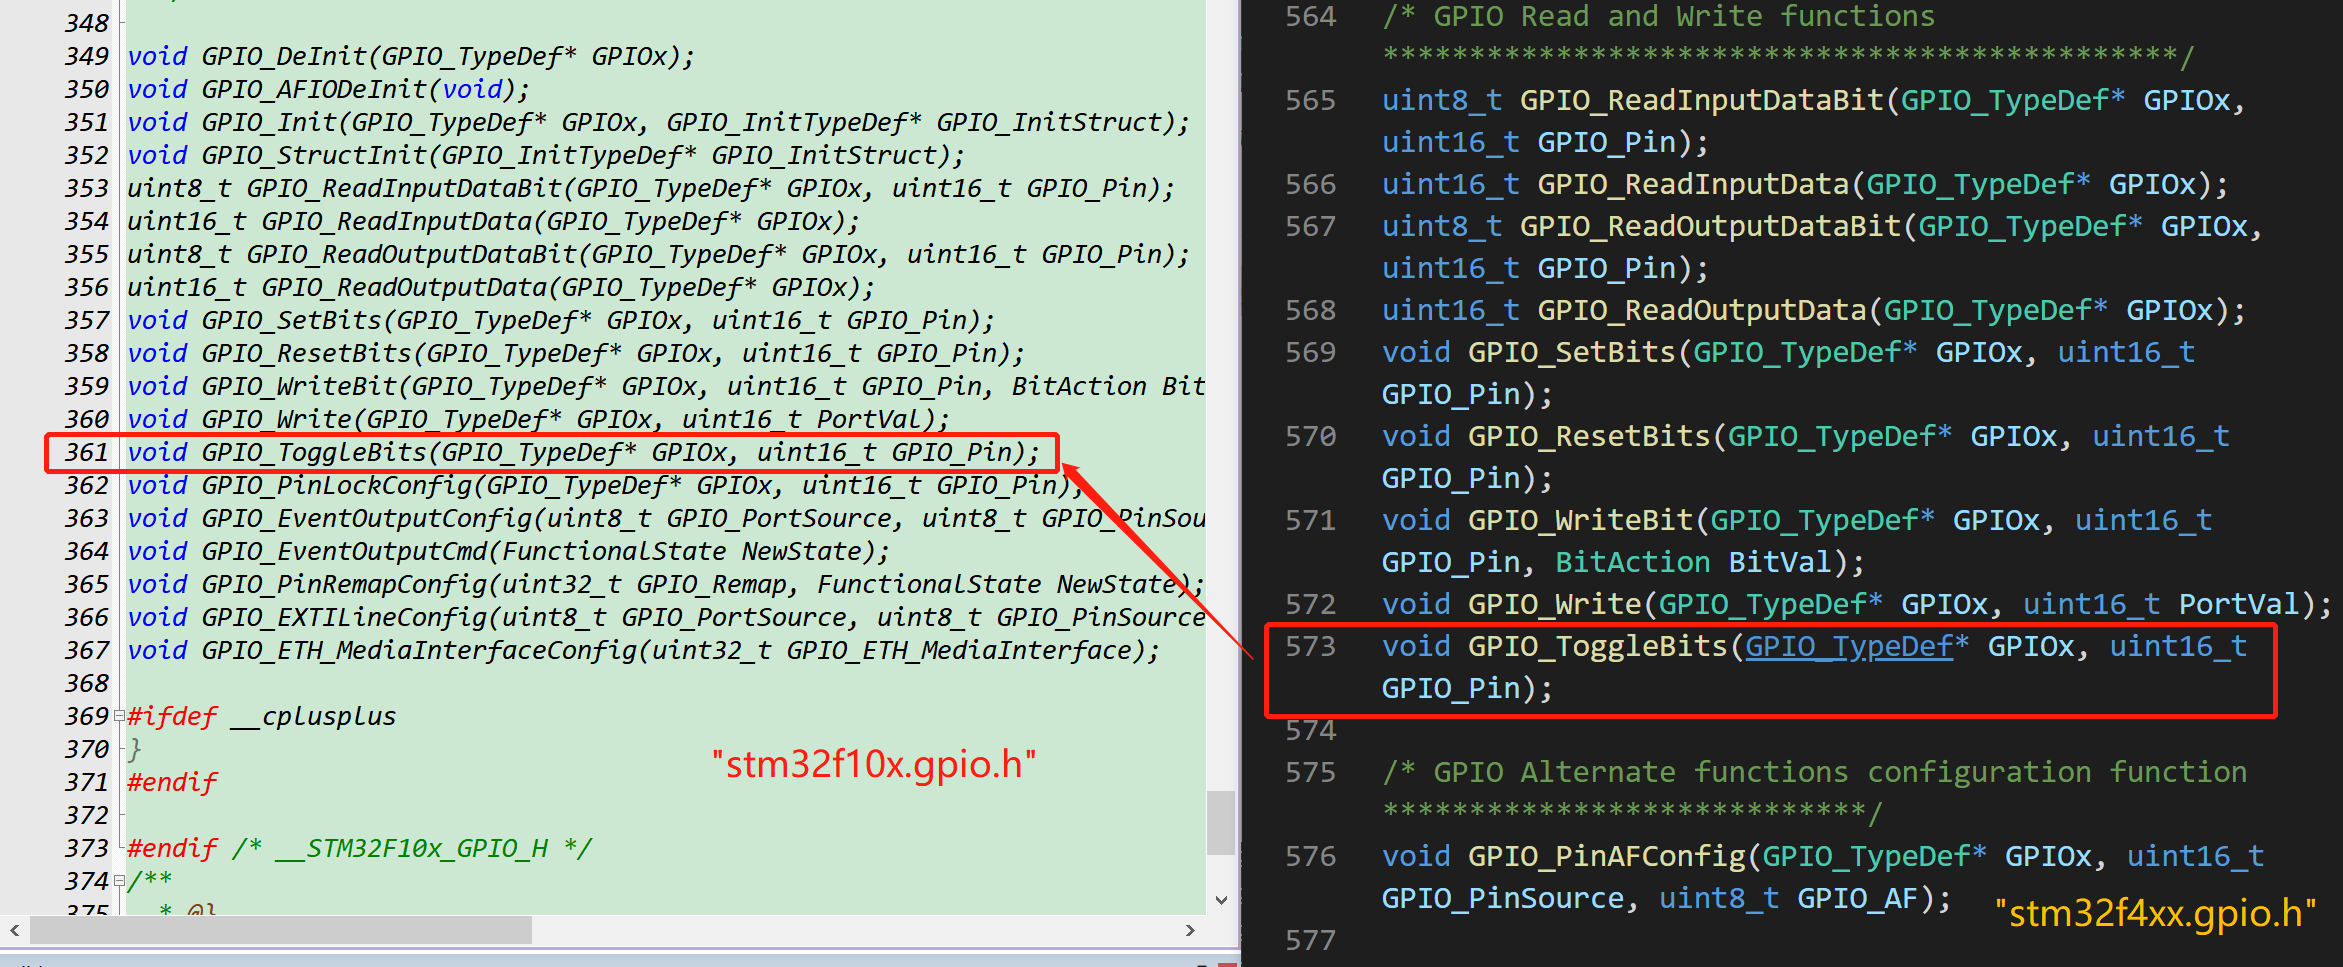Click the horizontal scrollbar left arrow in left editor
Image resolution: width=2343 pixels, height=967 pixels.
pos(14,930)
